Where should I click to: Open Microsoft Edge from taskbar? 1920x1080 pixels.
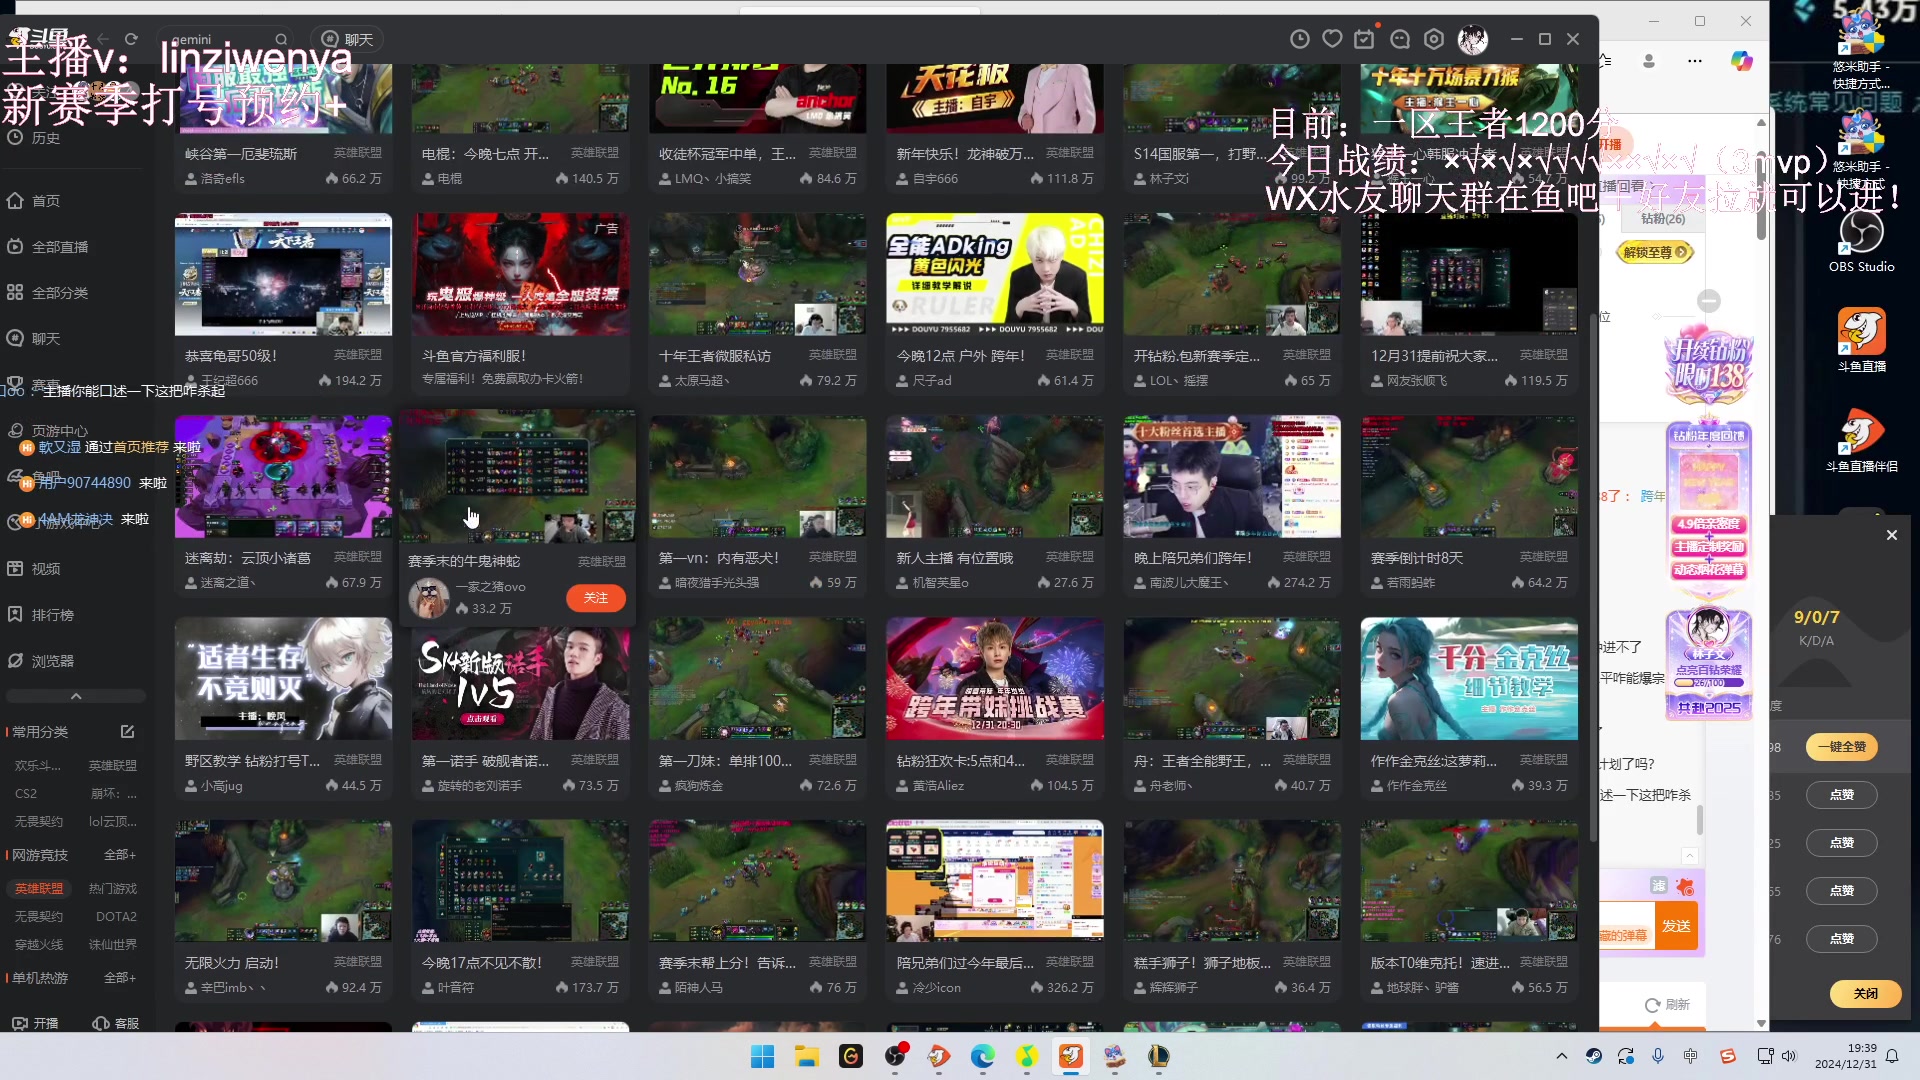(x=982, y=1056)
